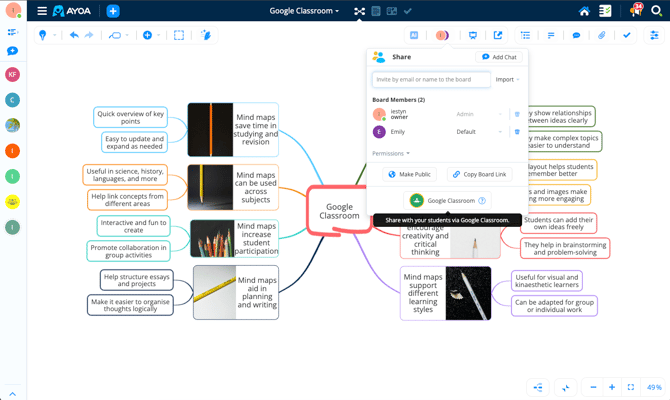Screen dimensions: 670x400
Task: Open the comments chat bubble icon
Action: coord(576,35)
